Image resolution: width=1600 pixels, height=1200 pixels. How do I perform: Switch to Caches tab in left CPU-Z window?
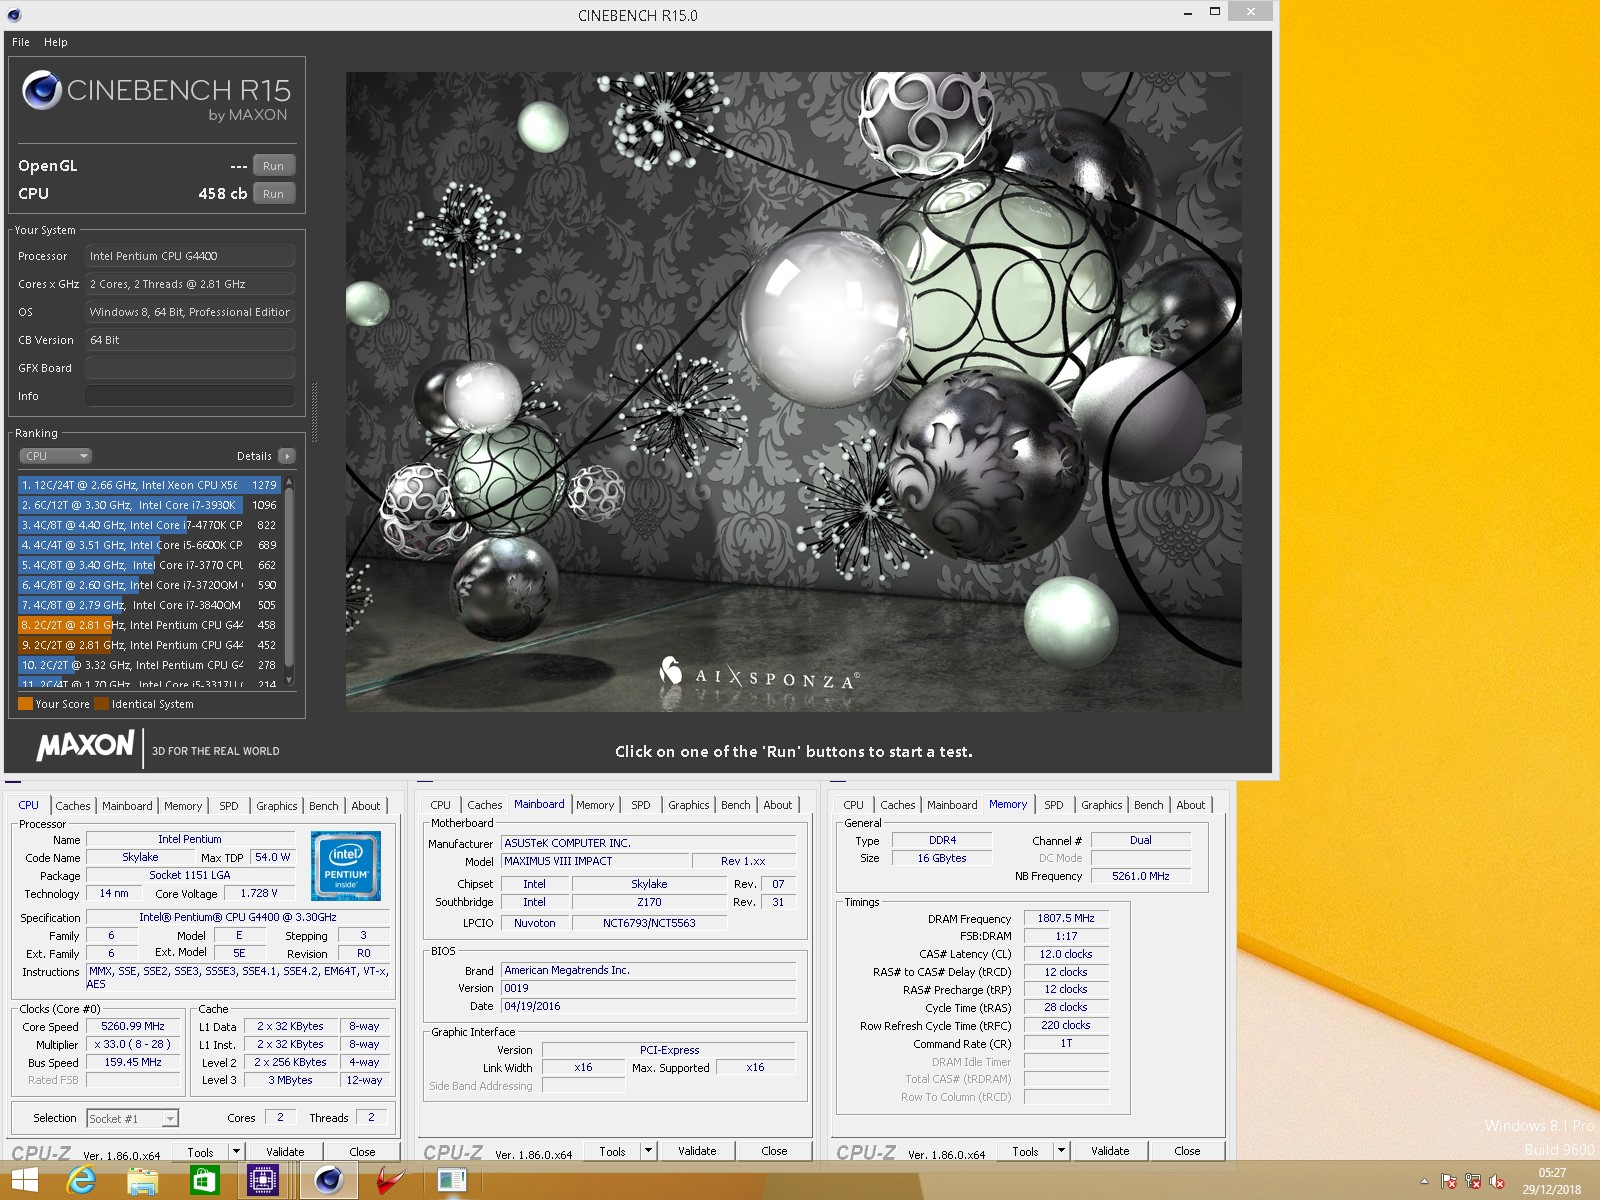coord(73,806)
